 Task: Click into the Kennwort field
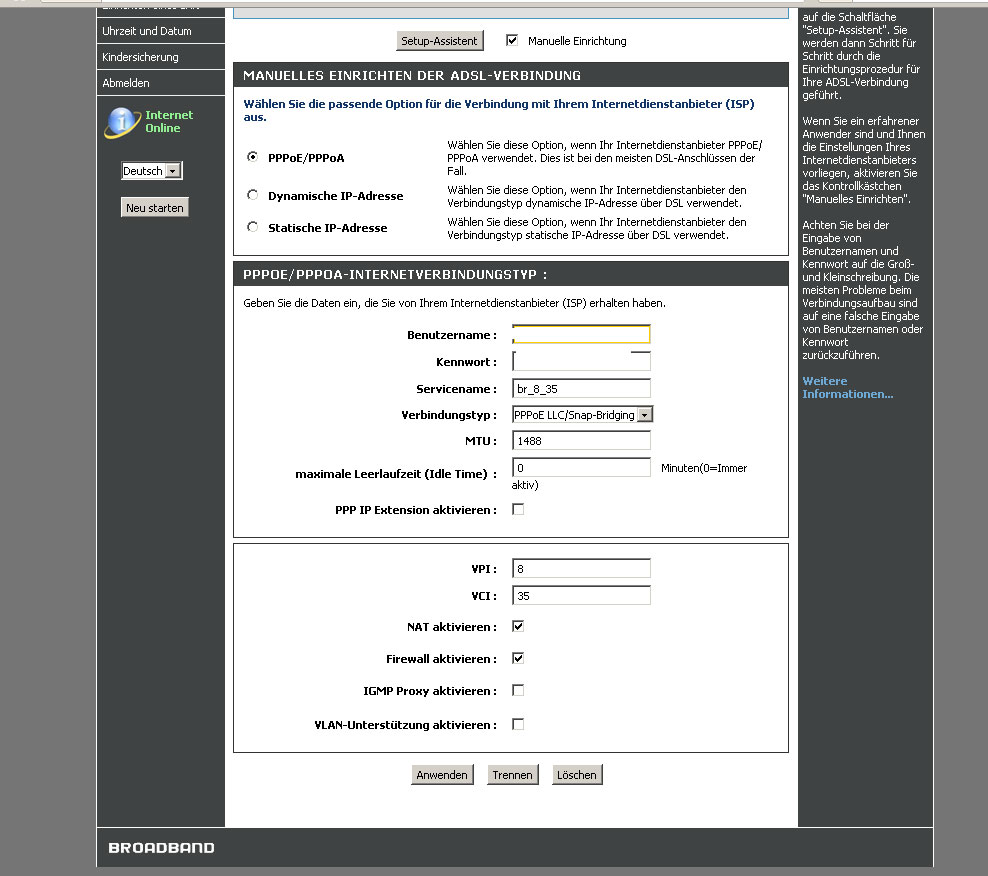(581, 362)
